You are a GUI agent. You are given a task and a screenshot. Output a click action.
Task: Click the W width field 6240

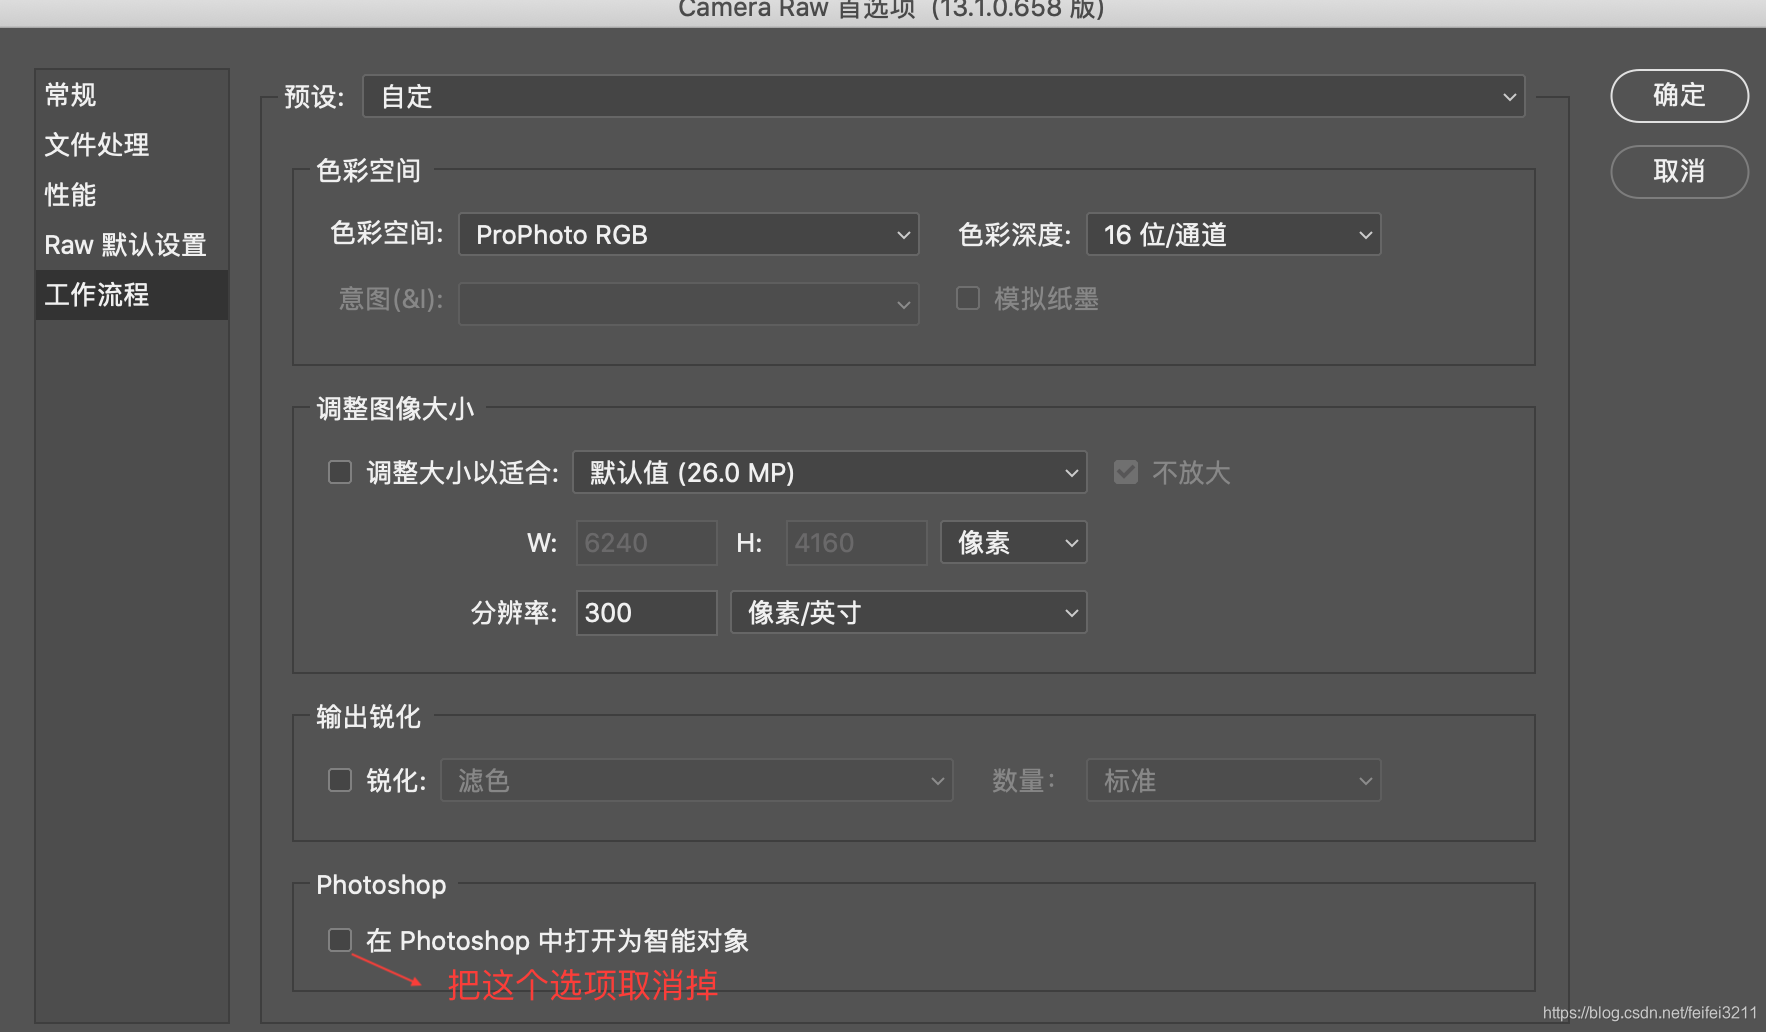646,543
